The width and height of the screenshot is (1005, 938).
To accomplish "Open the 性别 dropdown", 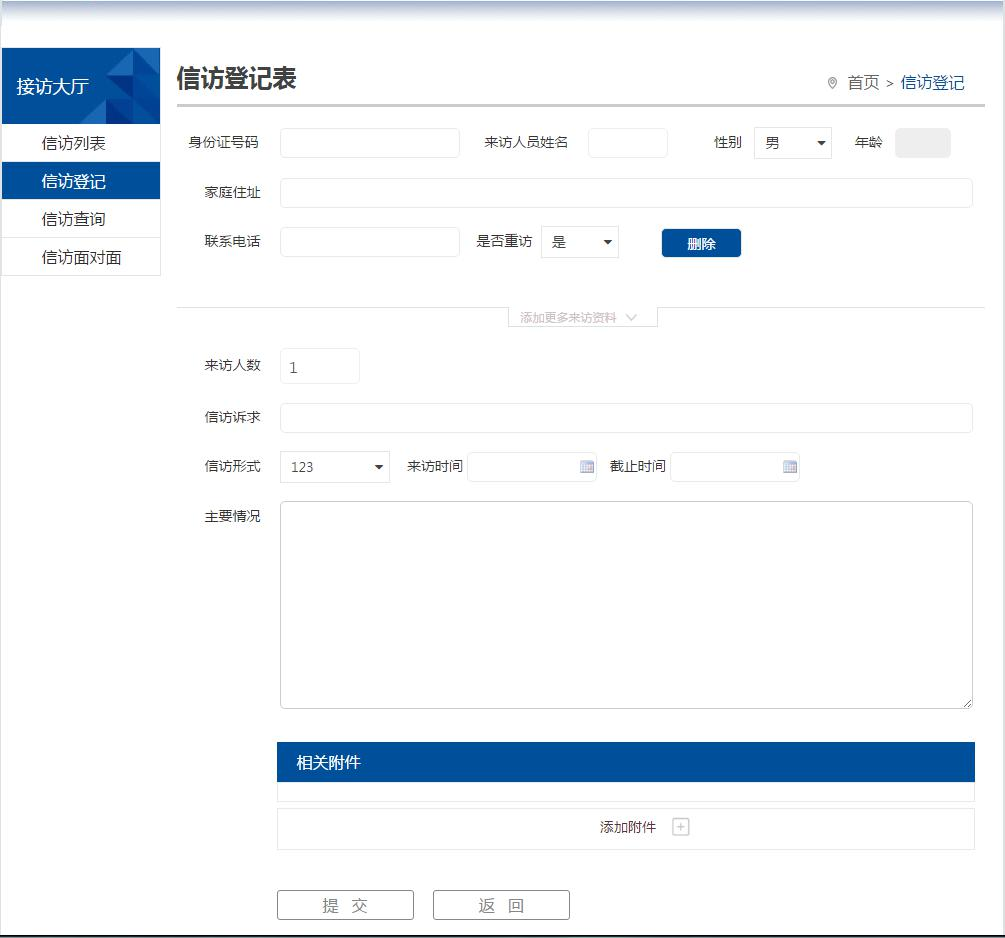I will click(792, 143).
